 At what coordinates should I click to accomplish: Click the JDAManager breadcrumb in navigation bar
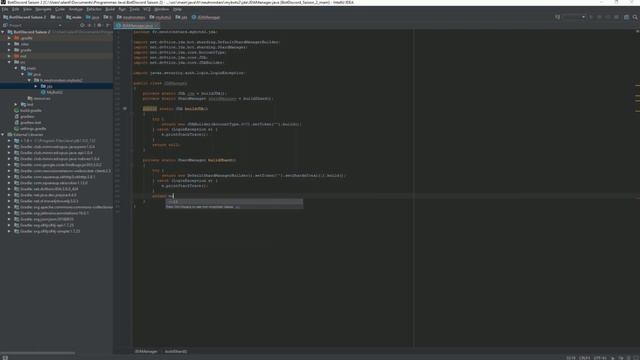[206, 17]
